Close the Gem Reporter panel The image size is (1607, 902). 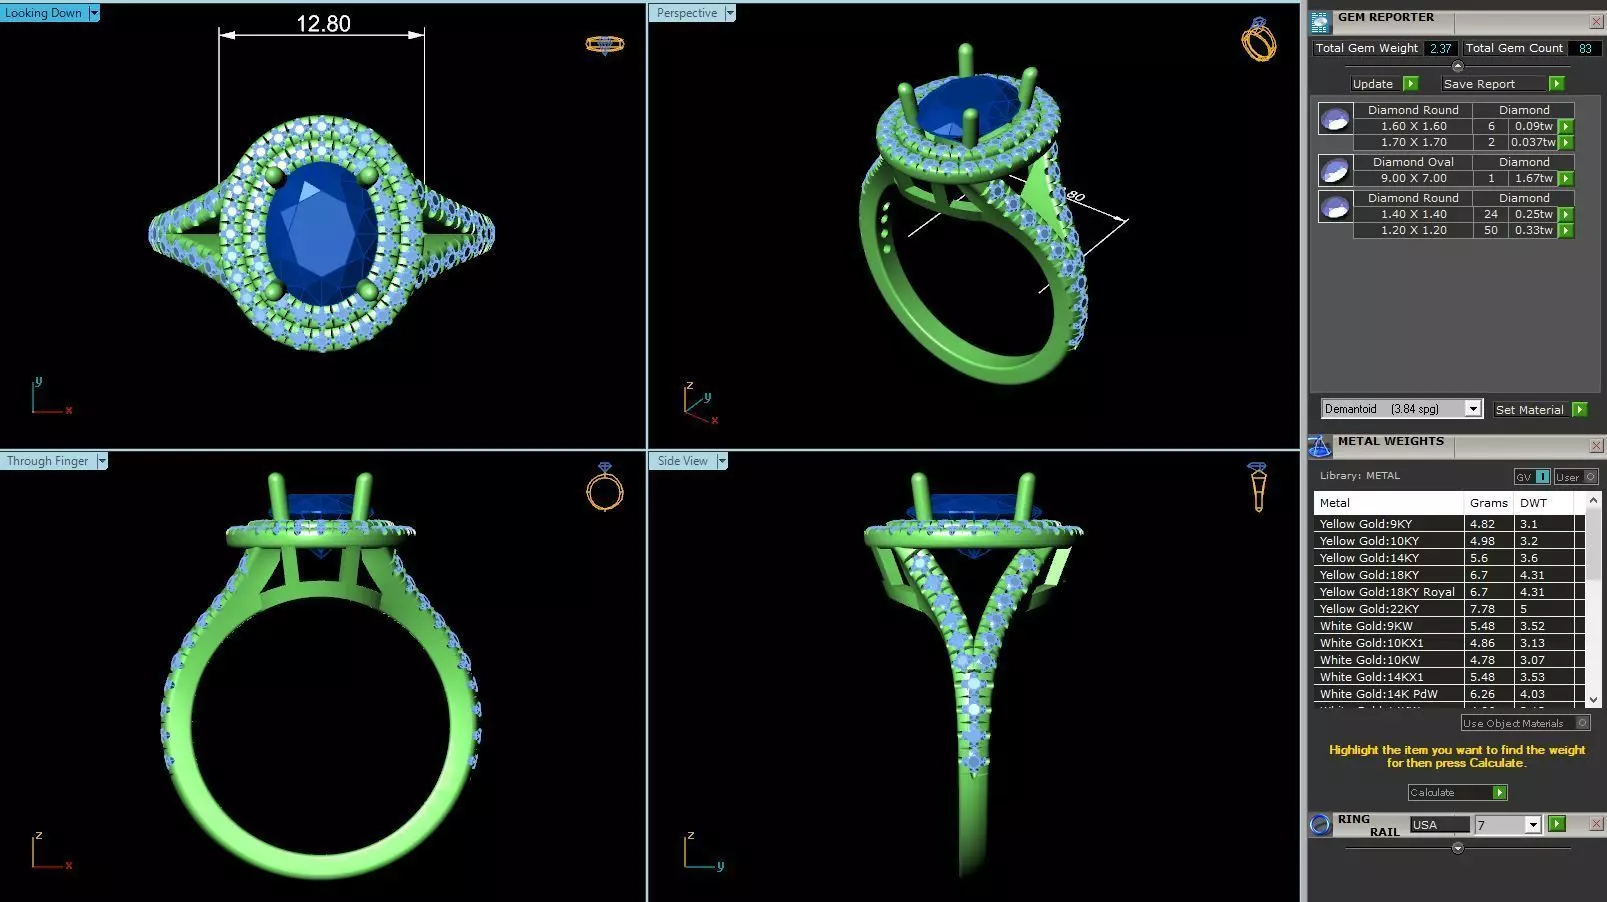click(1596, 21)
